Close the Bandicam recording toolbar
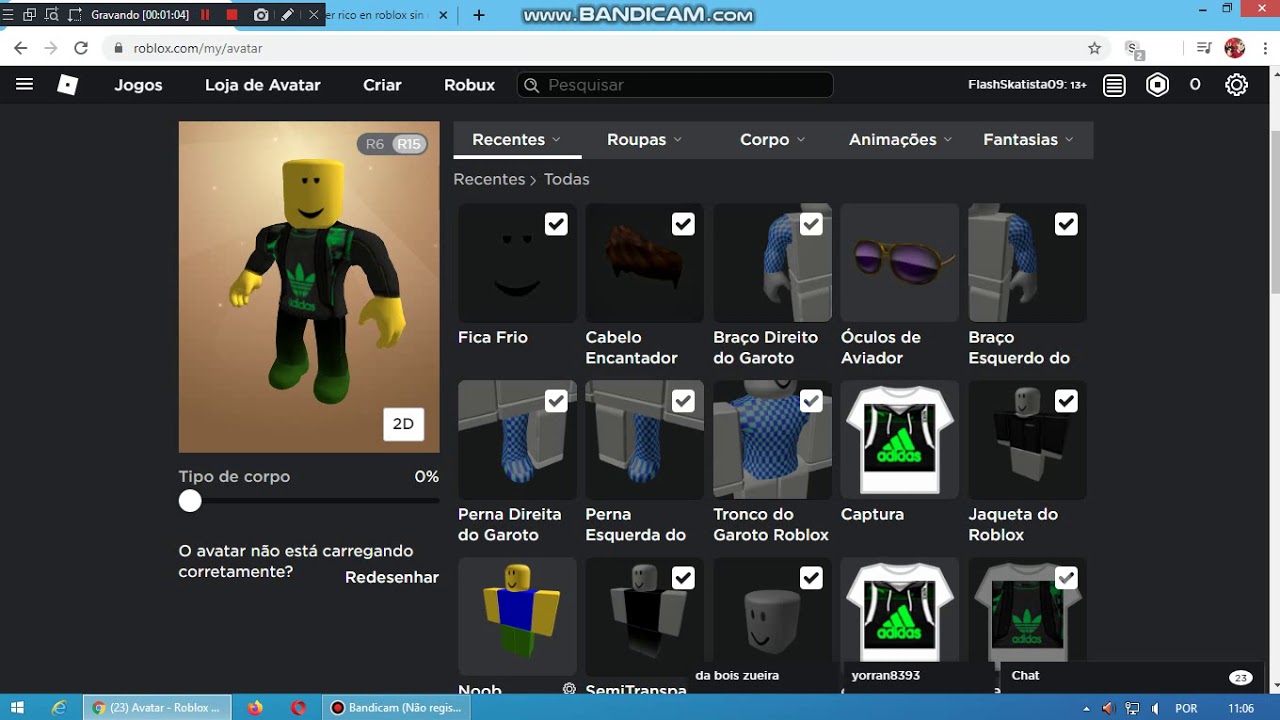The height and width of the screenshot is (720, 1280). (314, 15)
